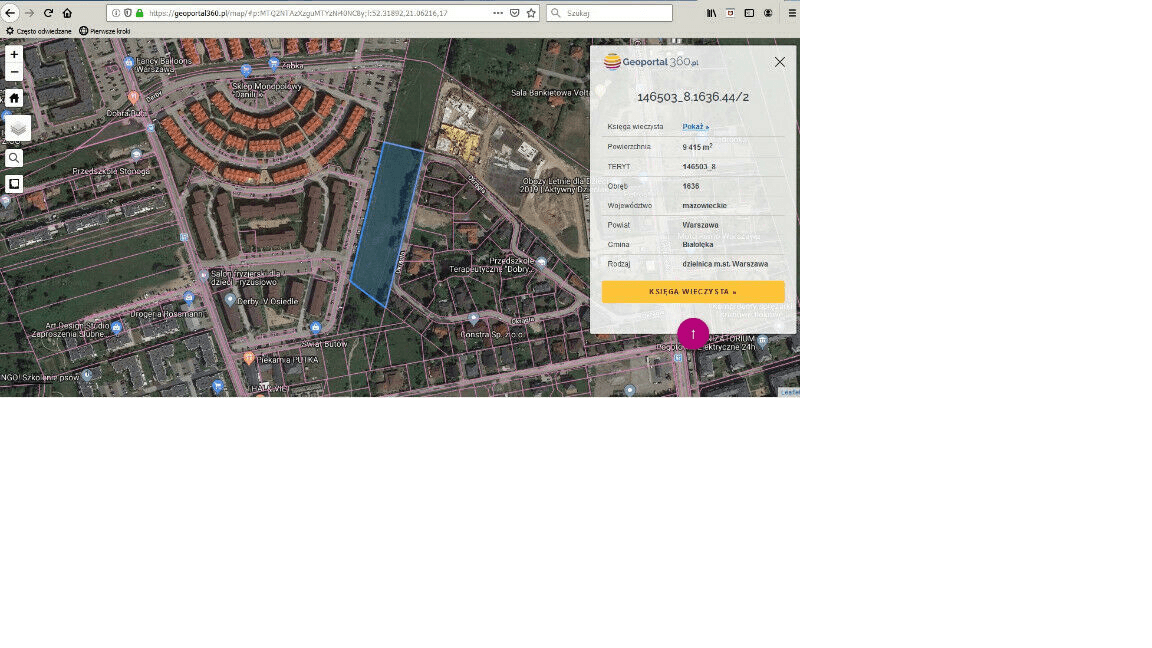The height and width of the screenshot is (648, 1152).
Task: Open the map search tool
Action: coord(14,158)
